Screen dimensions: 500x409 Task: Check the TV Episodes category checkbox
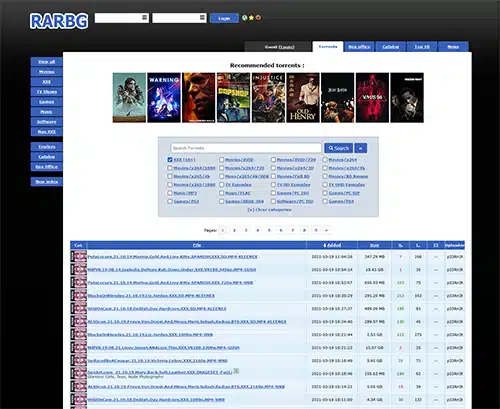(222, 185)
